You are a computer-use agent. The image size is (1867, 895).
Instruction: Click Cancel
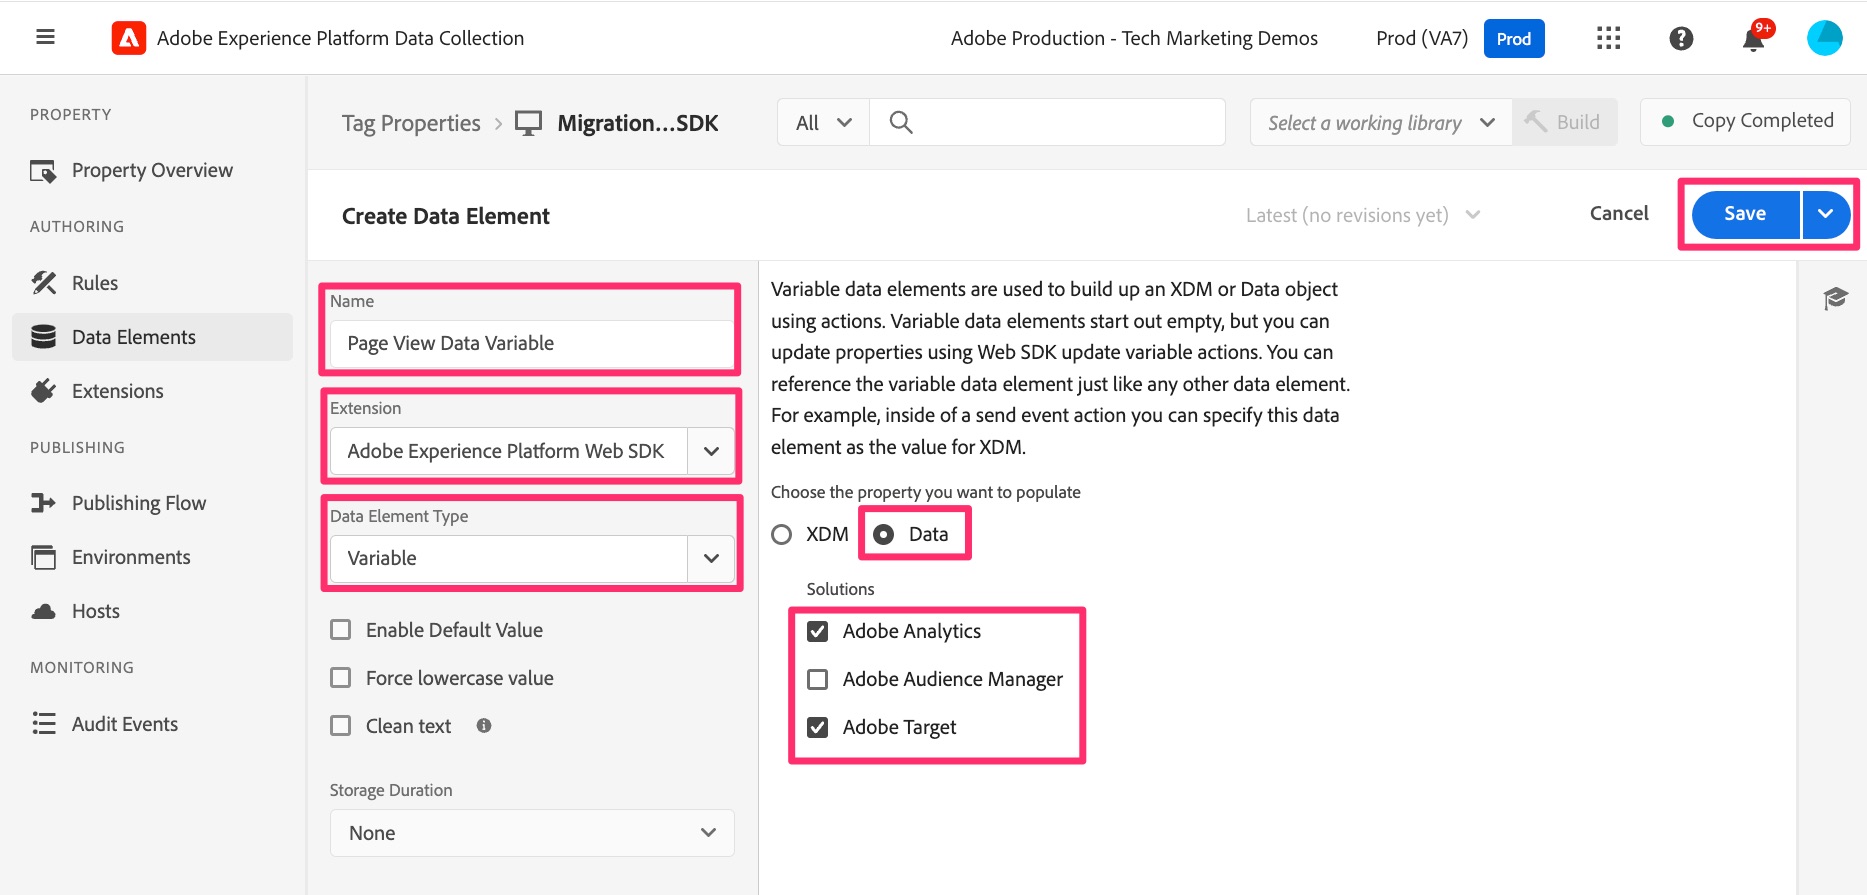[x=1619, y=214]
